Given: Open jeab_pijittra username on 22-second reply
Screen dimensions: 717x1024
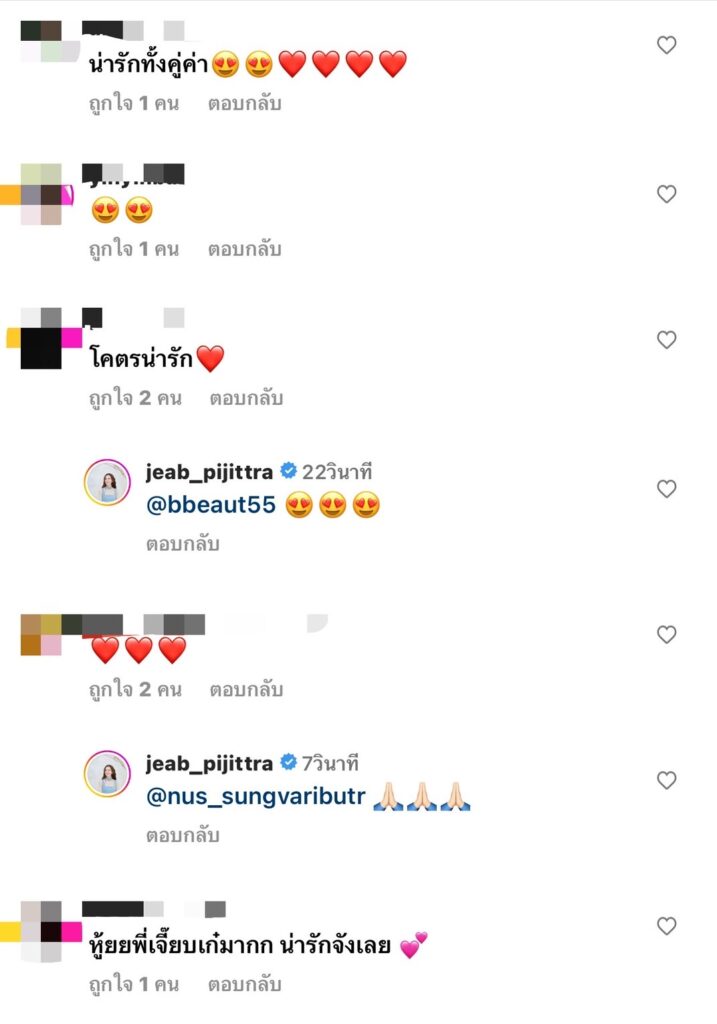Looking at the screenshot, I should tap(209, 472).
